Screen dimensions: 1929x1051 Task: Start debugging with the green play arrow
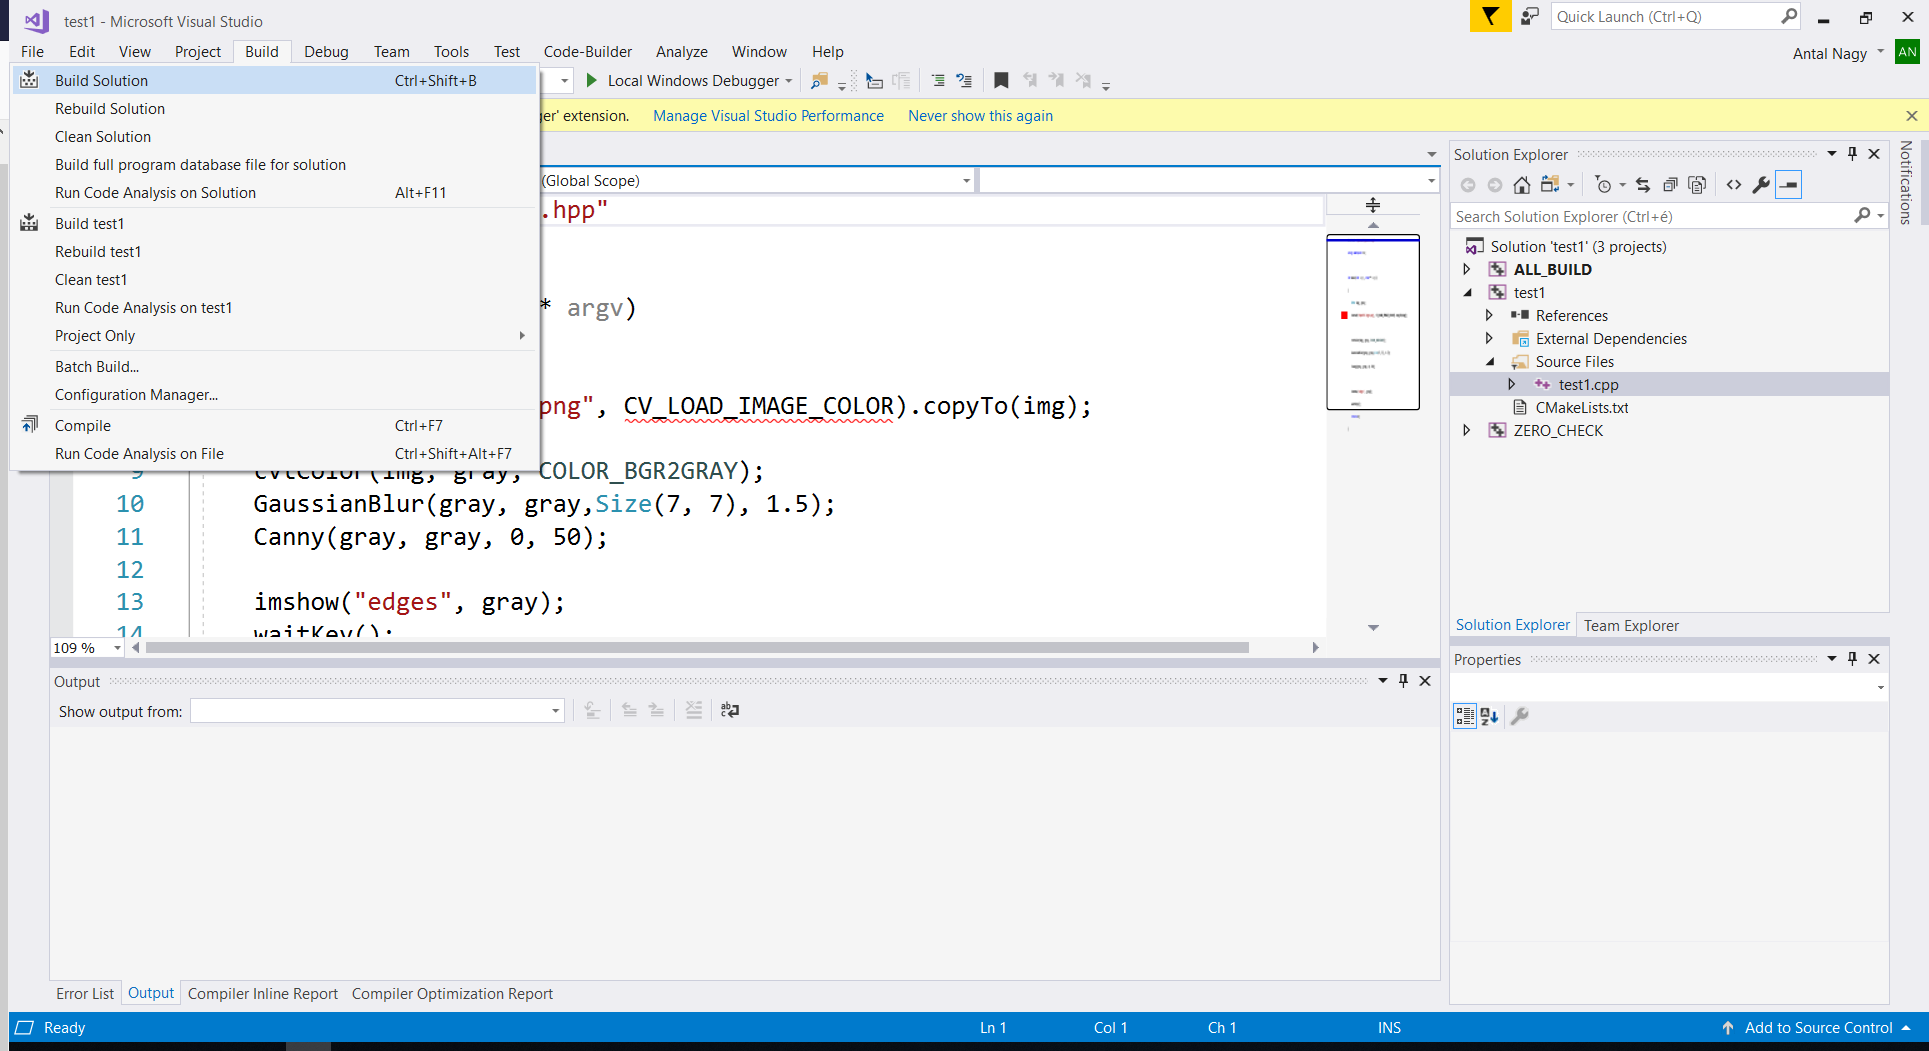pyautogui.click(x=591, y=80)
